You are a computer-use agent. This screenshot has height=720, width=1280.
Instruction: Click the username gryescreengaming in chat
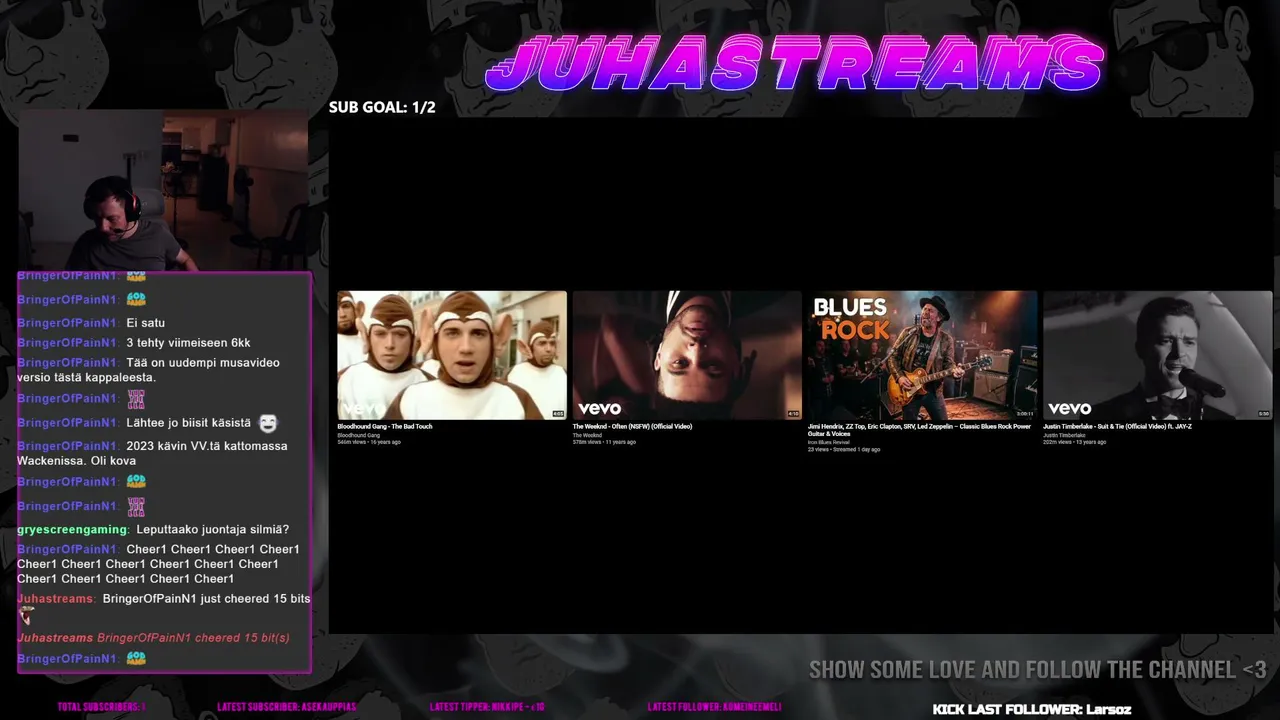point(72,529)
